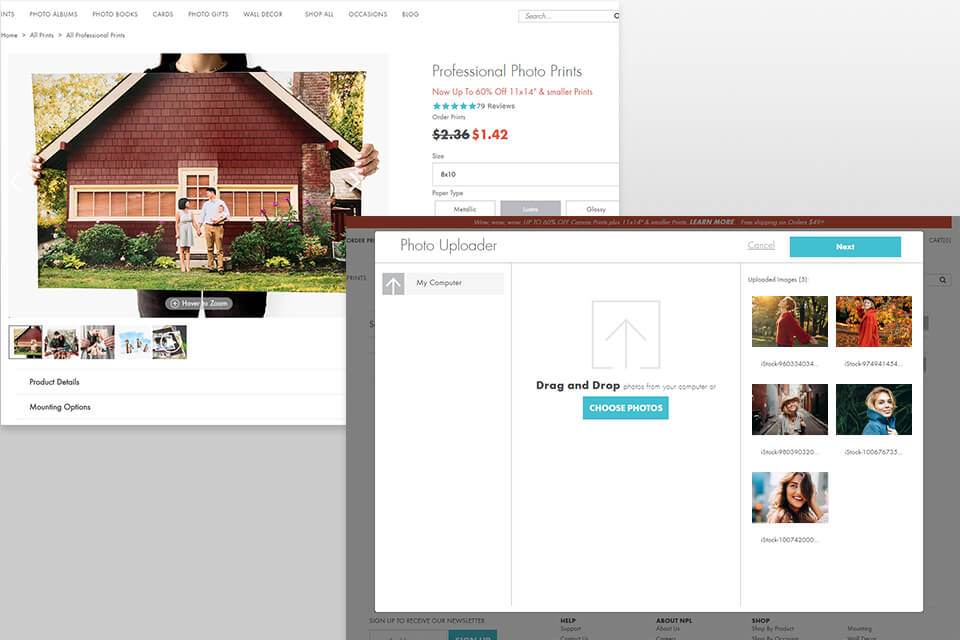Select the red house product thumbnail

tap(25, 342)
